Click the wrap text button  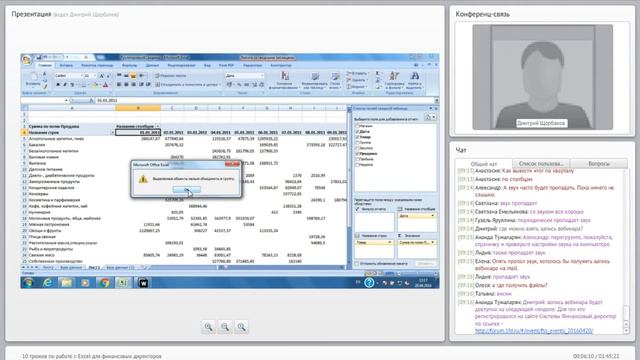[x=171, y=76]
